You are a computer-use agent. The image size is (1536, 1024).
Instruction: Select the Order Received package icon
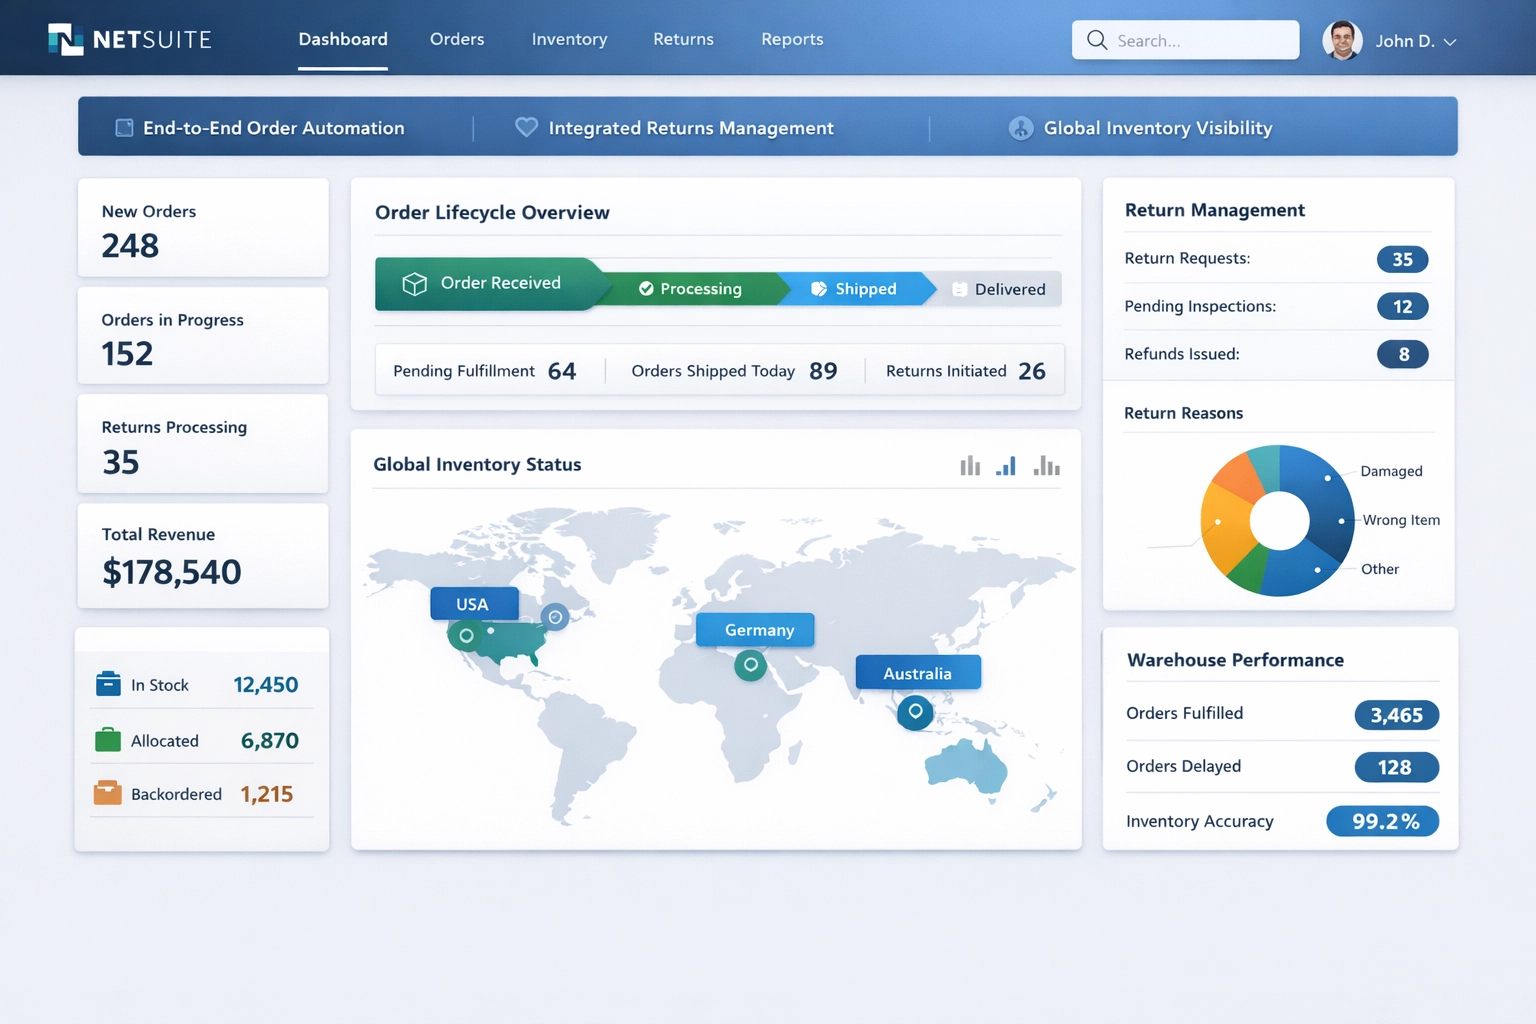click(x=415, y=283)
